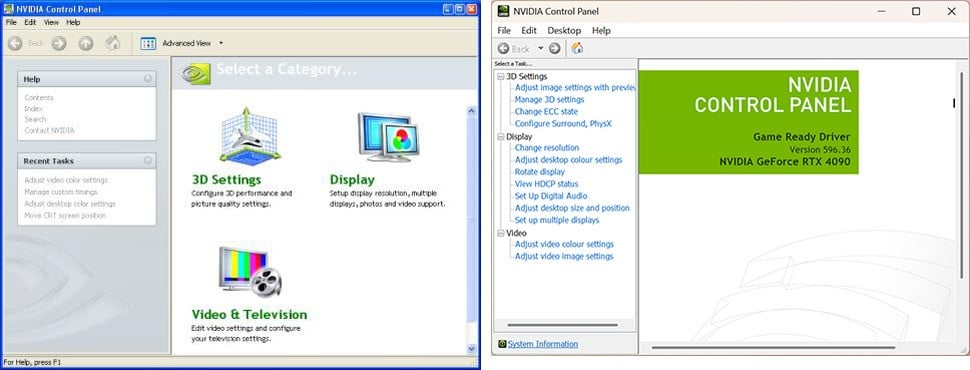970x370 pixels.
Task: Open File menu in new Control Panel window
Action: pos(504,30)
